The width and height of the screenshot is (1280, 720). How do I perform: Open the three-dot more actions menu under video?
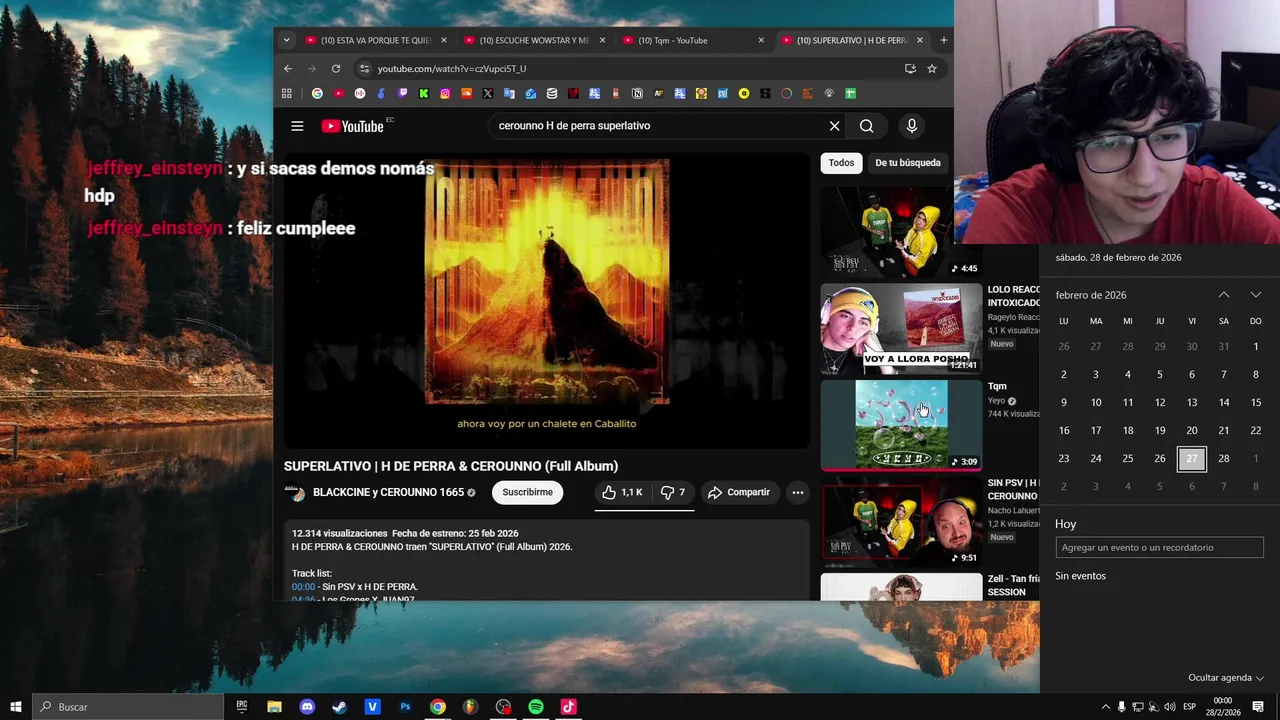click(797, 492)
